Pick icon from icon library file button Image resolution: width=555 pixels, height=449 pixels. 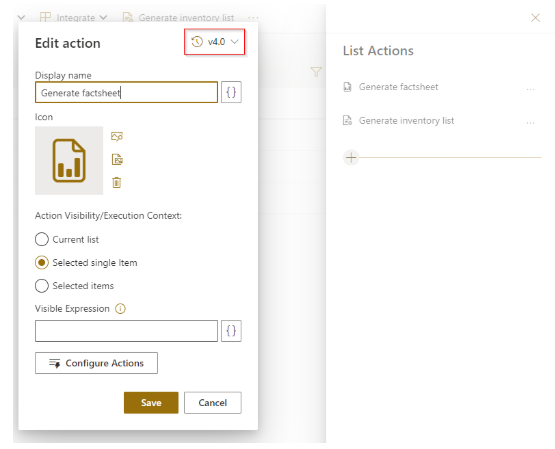click(x=117, y=160)
